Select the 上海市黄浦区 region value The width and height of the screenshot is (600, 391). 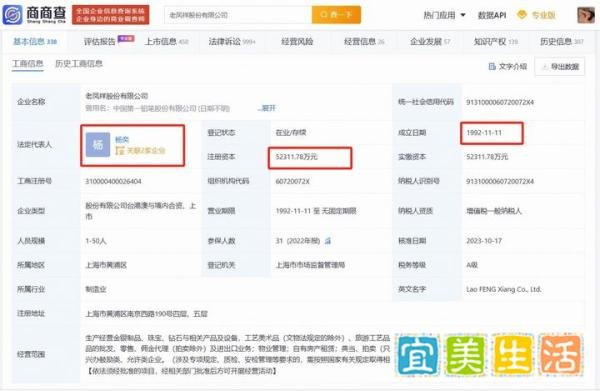[106, 265]
